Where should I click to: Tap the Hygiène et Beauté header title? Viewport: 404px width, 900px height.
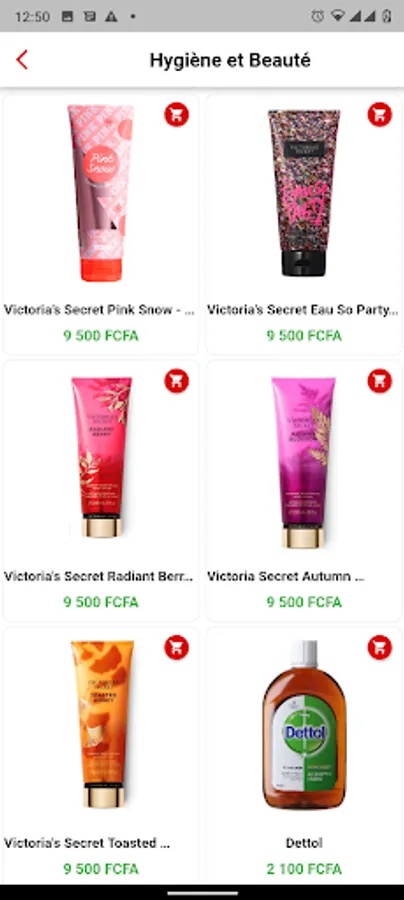point(230,60)
